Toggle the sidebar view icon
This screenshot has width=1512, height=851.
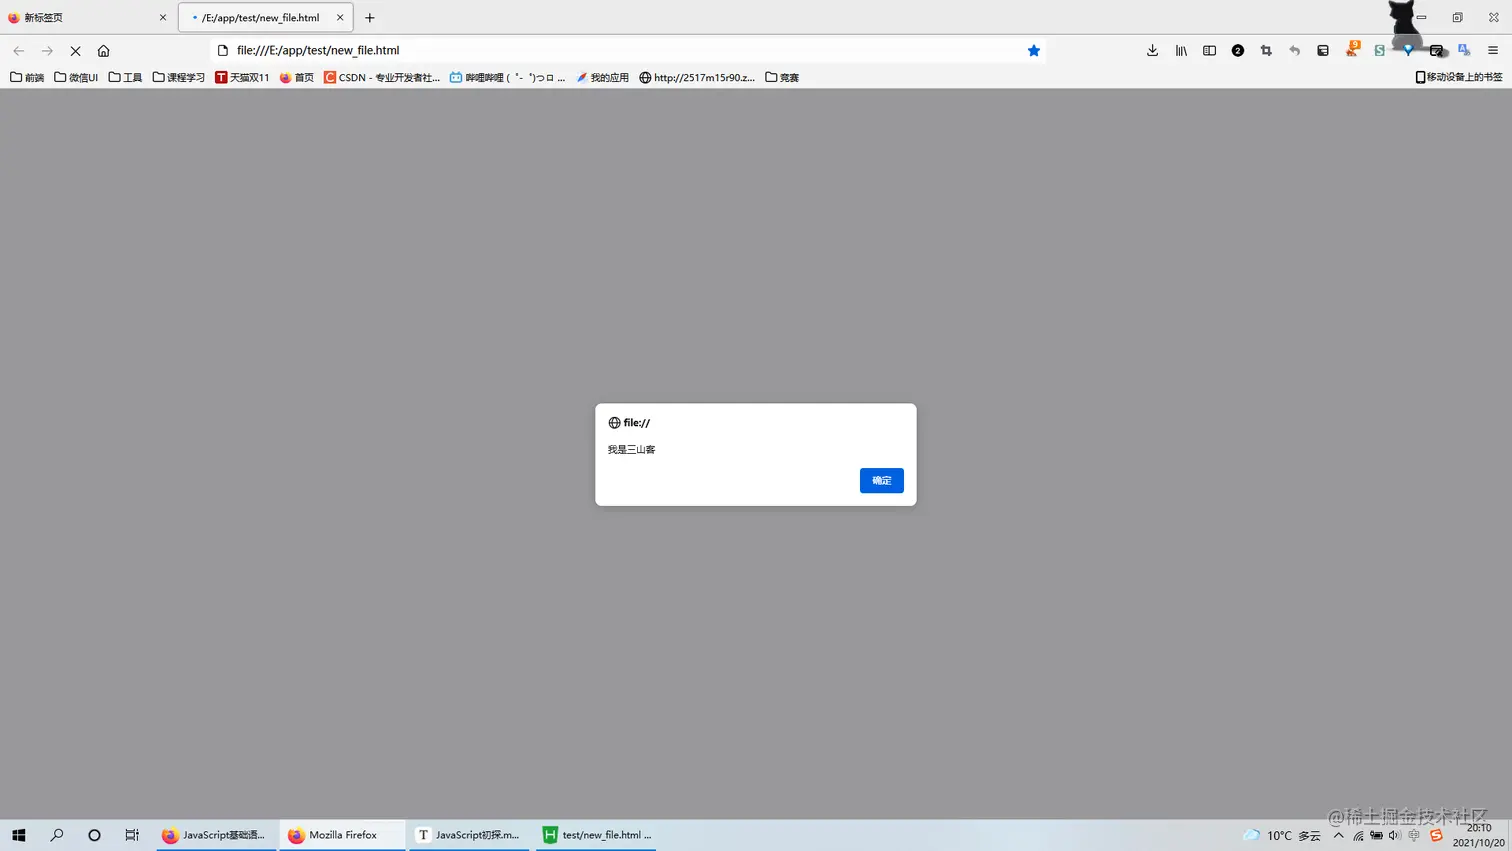(1209, 50)
